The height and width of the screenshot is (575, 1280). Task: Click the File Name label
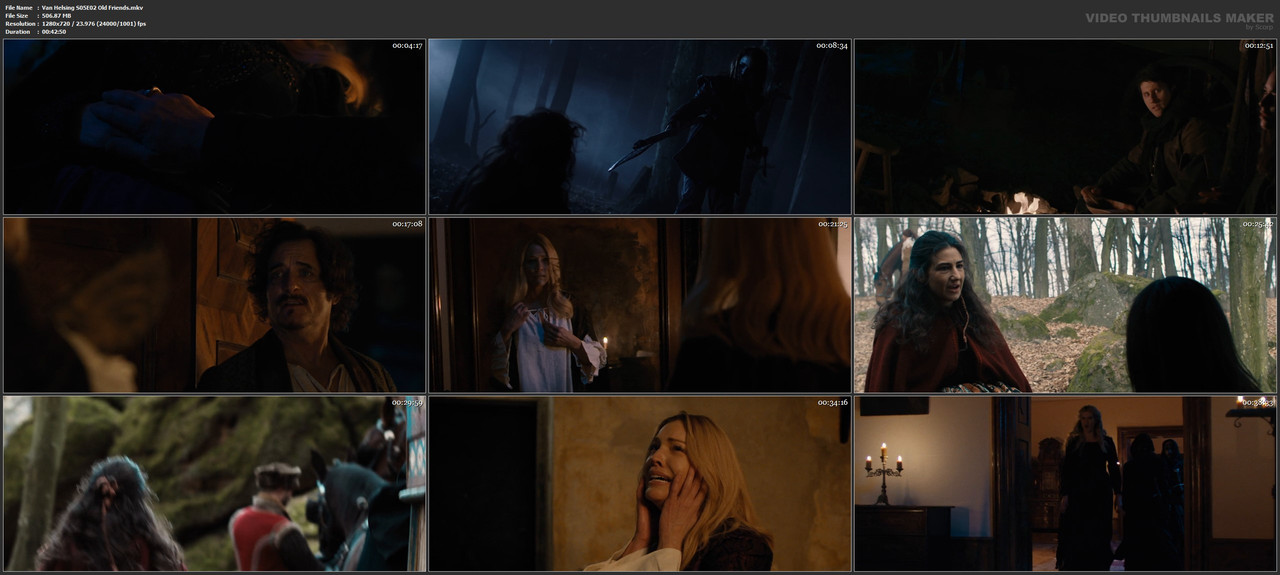click(x=19, y=8)
